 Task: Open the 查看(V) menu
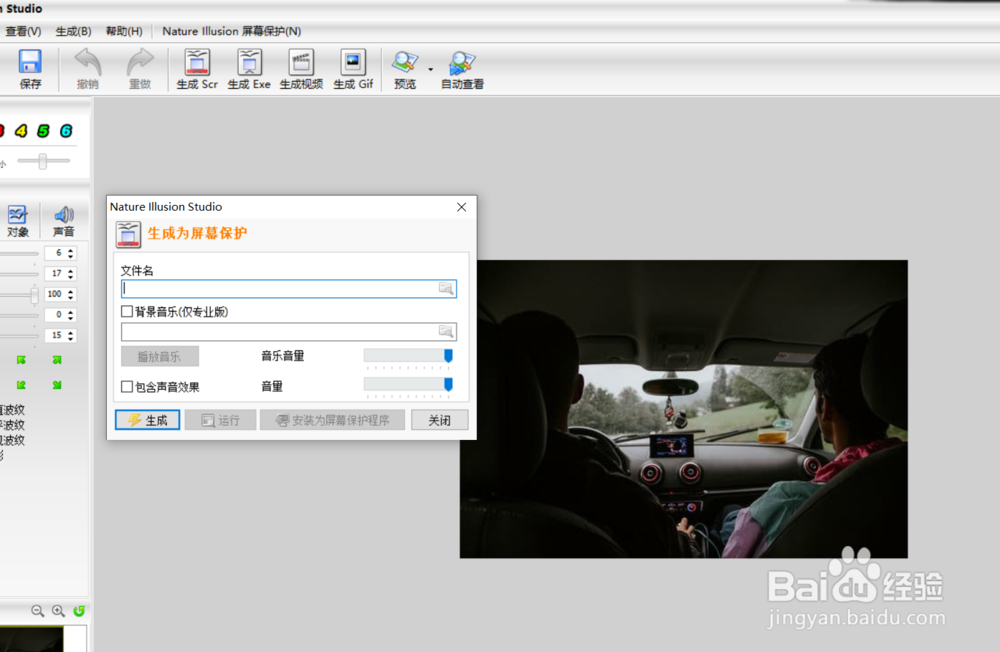pos(23,31)
